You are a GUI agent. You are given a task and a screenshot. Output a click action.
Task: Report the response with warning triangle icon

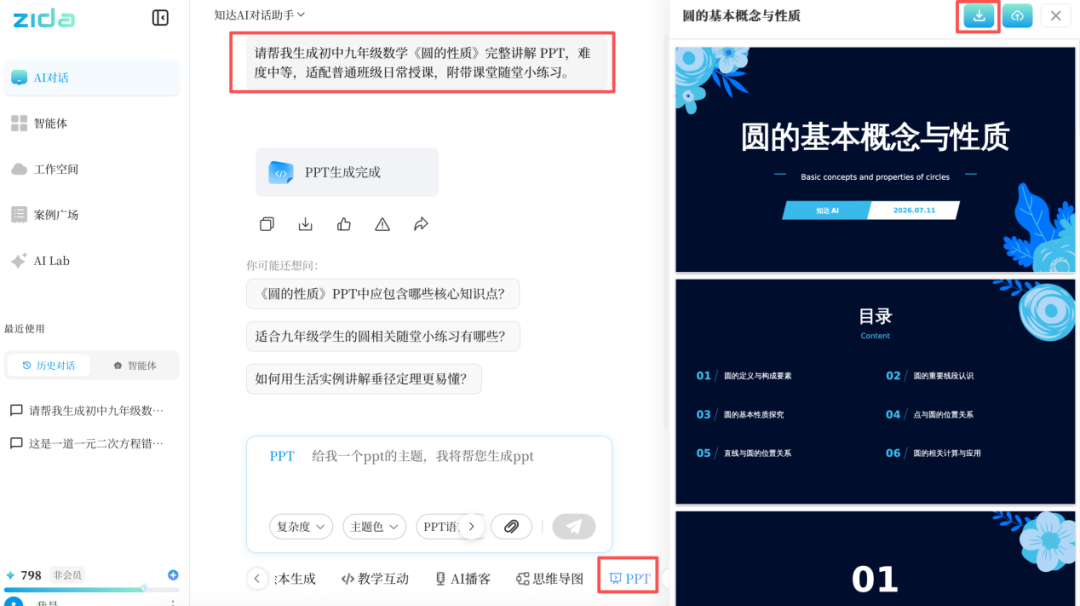click(382, 224)
